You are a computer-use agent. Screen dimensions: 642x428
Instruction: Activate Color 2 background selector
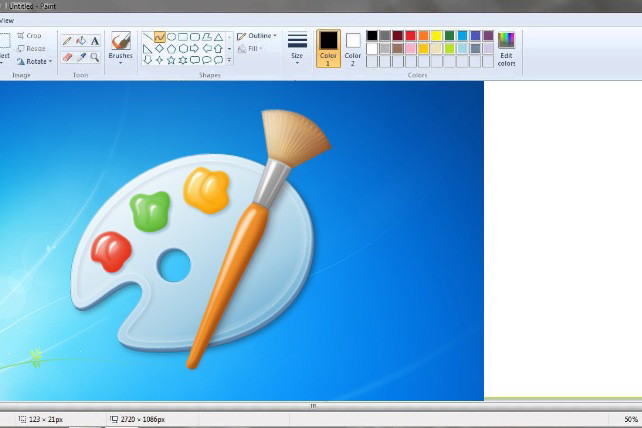click(353, 49)
